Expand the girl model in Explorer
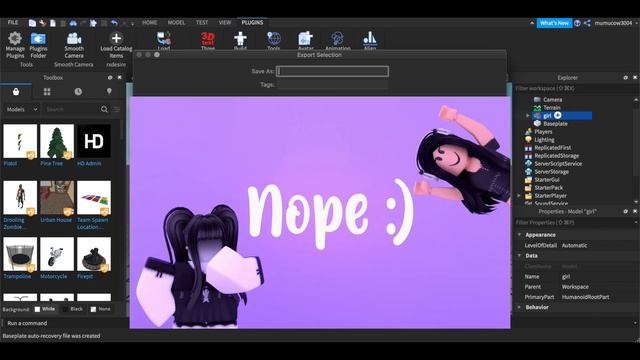 pos(528,116)
